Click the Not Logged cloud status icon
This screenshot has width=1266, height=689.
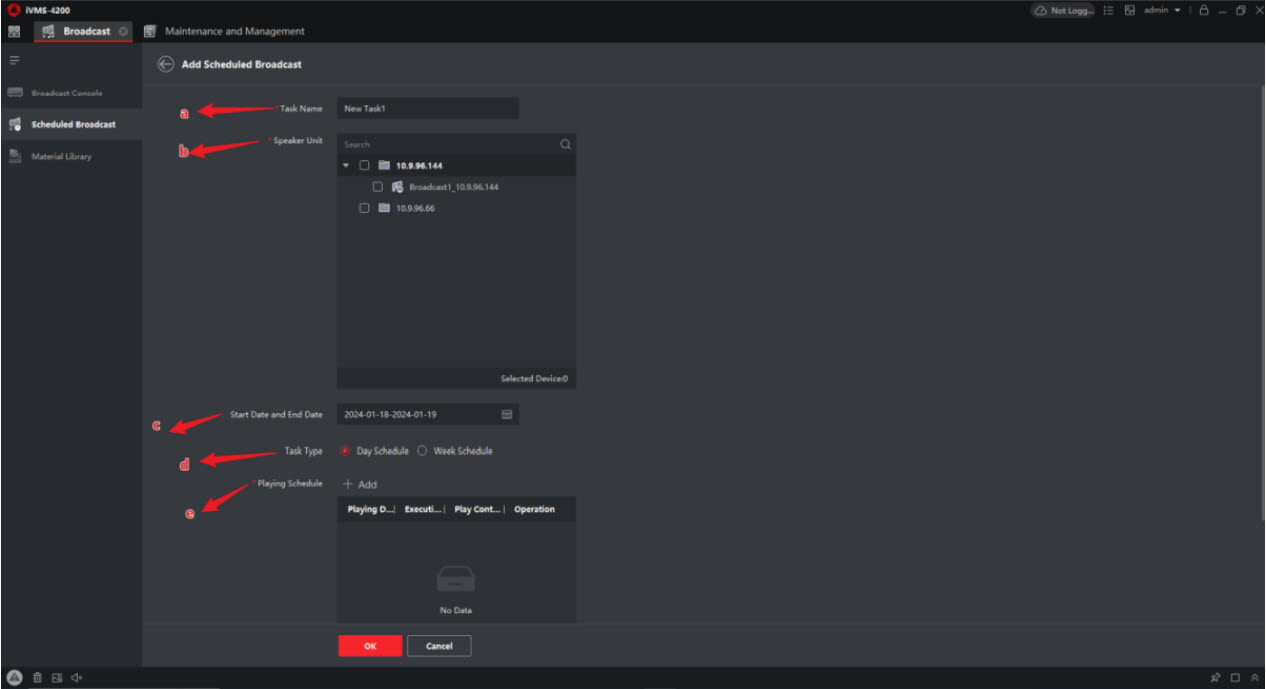(x=1041, y=10)
